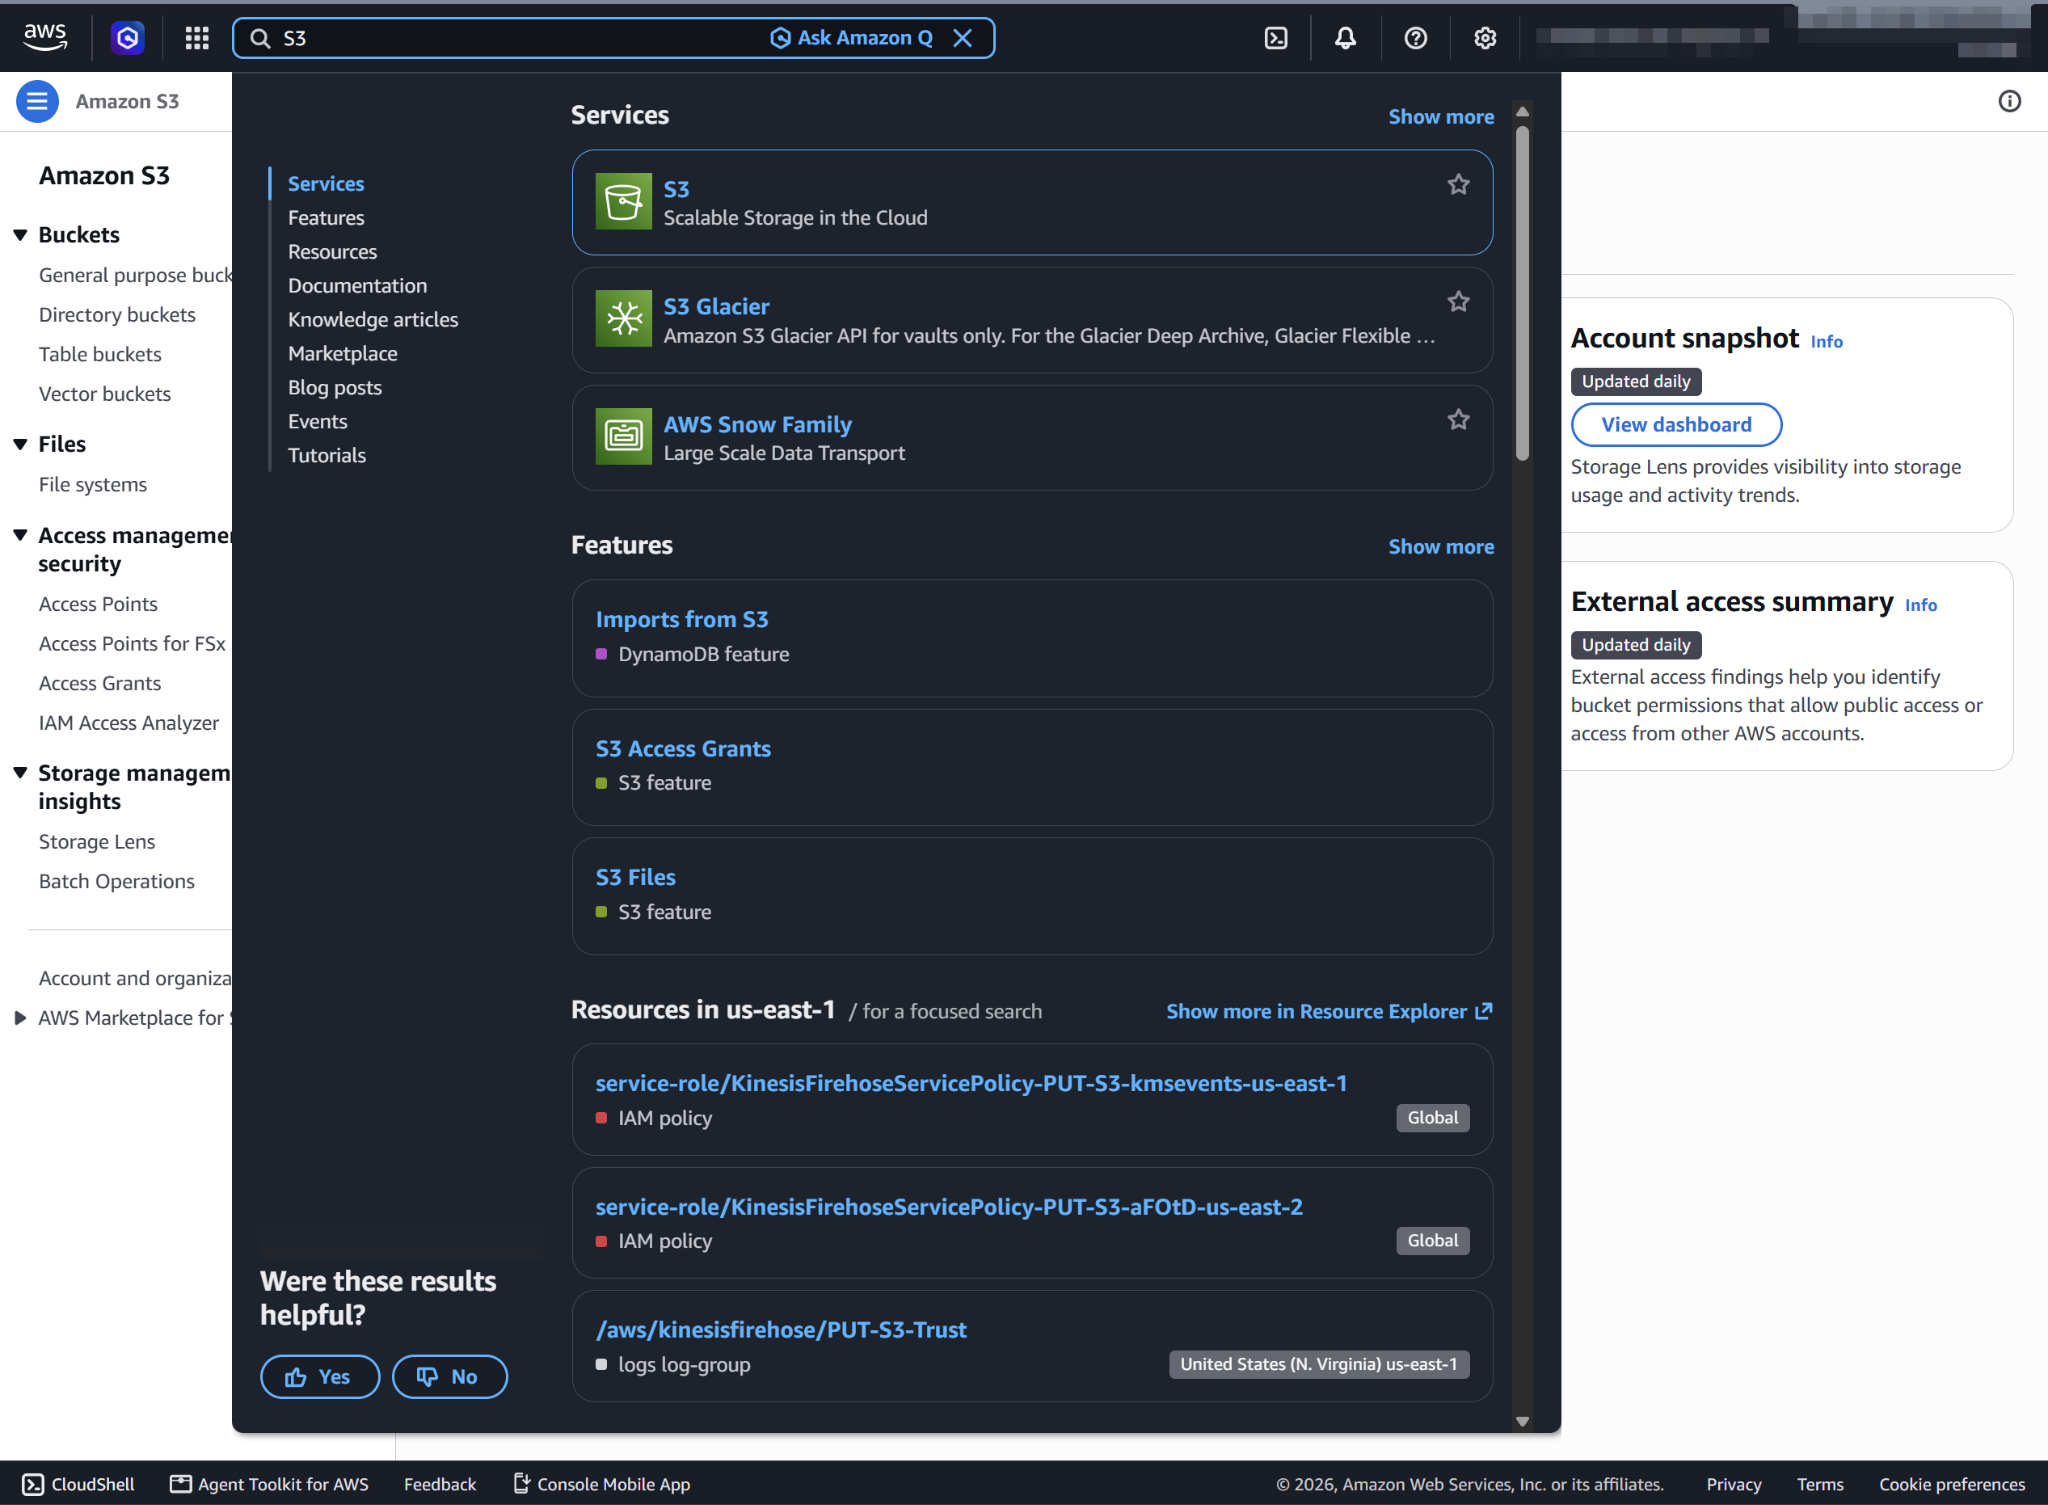Click Ask Amazon Q in search bar
The height and width of the screenshot is (1505, 2048).
pos(852,38)
